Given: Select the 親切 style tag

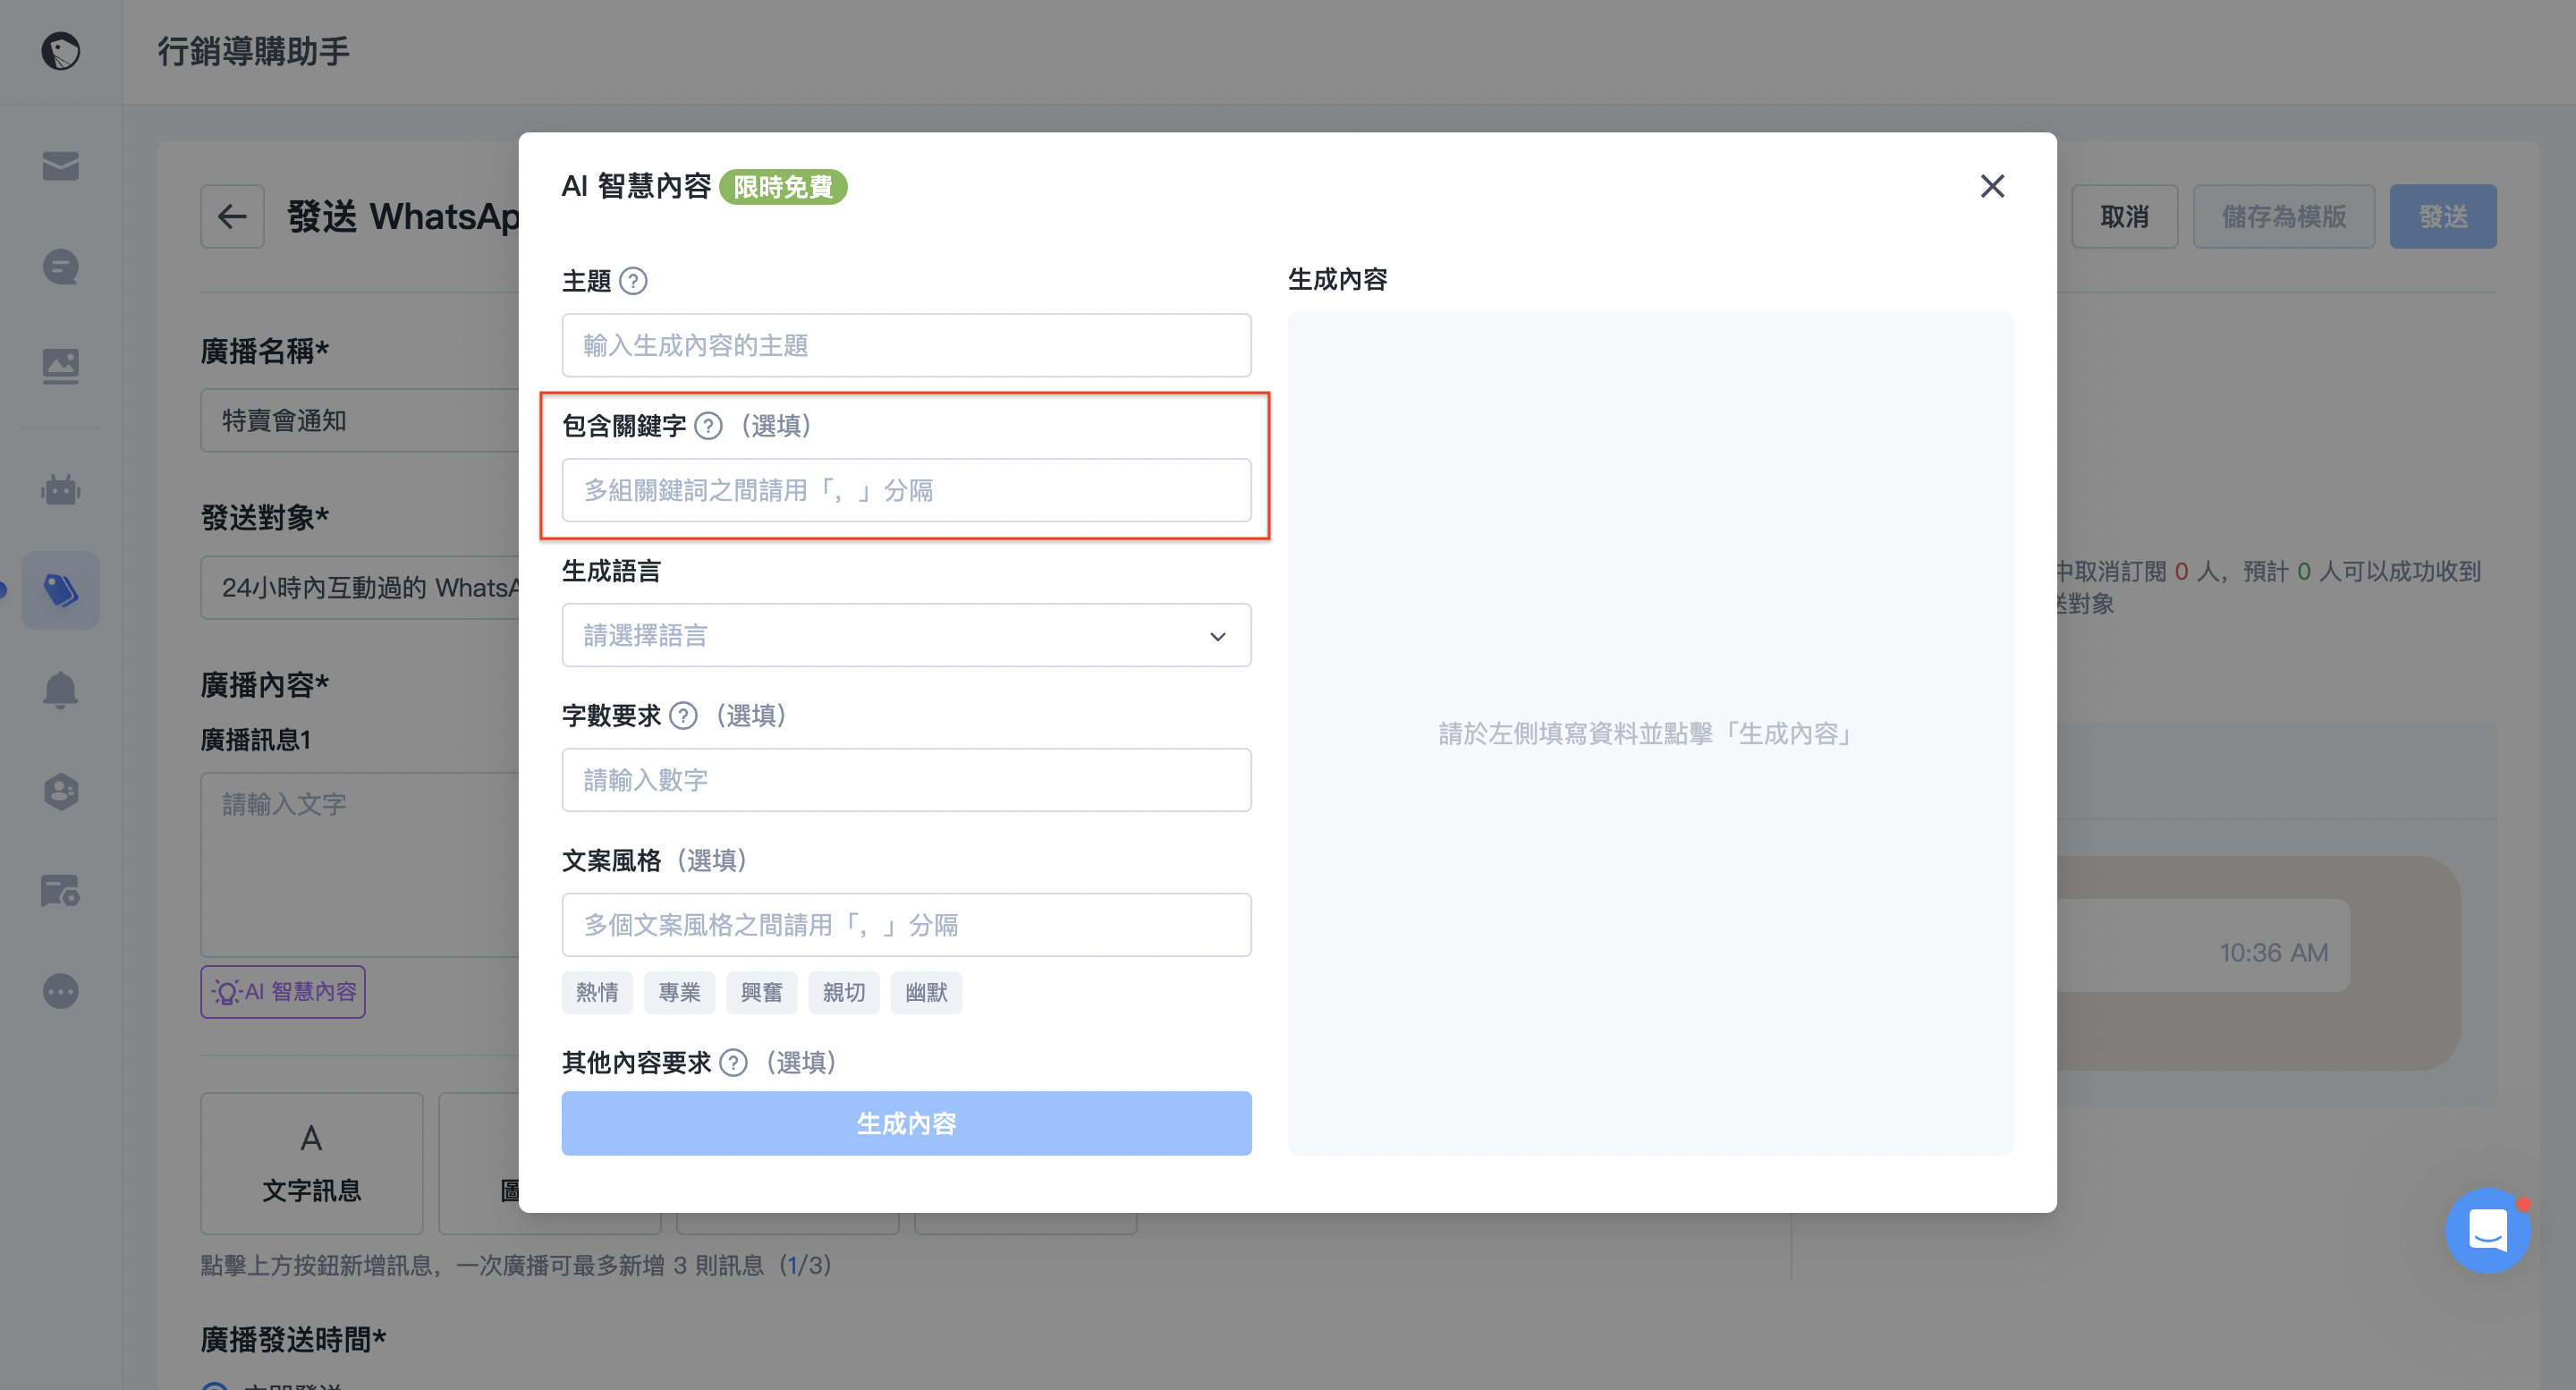Looking at the screenshot, I should (843, 992).
